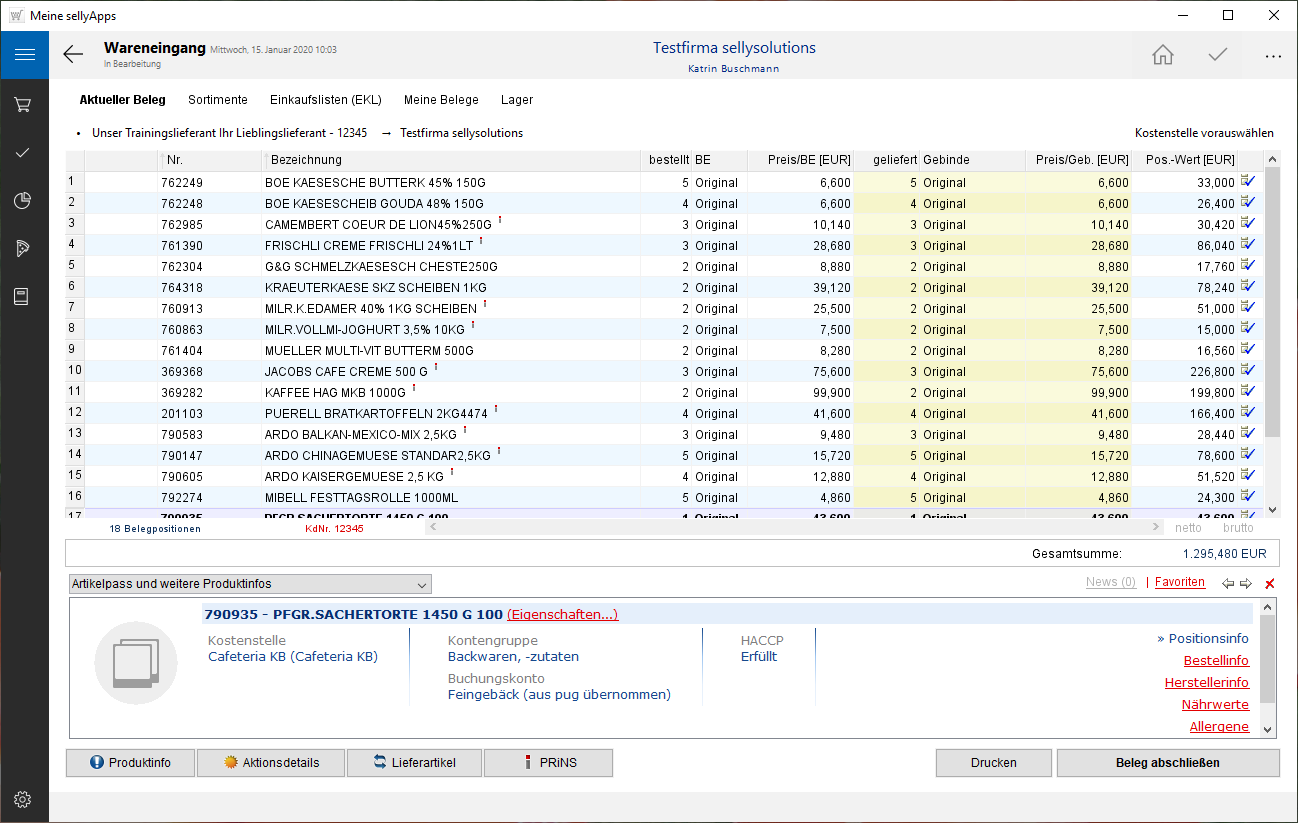This screenshot has height=823, width=1298.
Task: Sort table by the Bezeichnung column header
Action: [x=306, y=160]
